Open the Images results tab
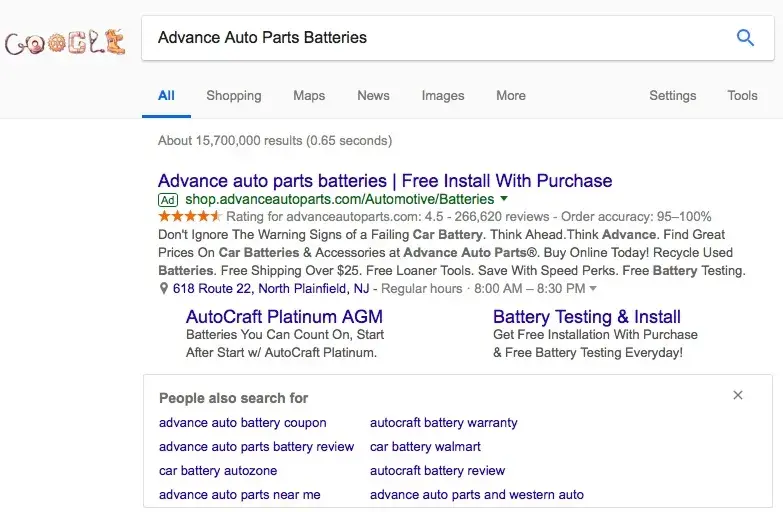Image resolution: width=783 pixels, height=512 pixels. [x=442, y=95]
